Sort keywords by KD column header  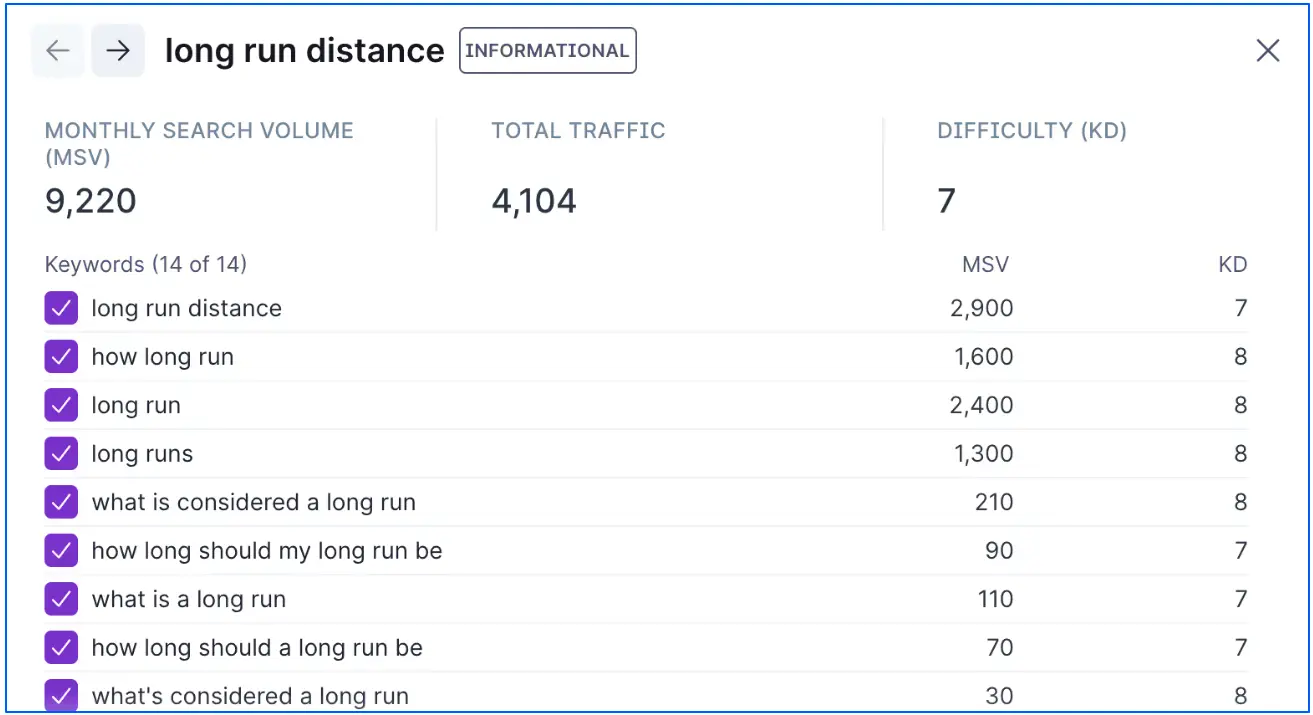(1232, 265)
